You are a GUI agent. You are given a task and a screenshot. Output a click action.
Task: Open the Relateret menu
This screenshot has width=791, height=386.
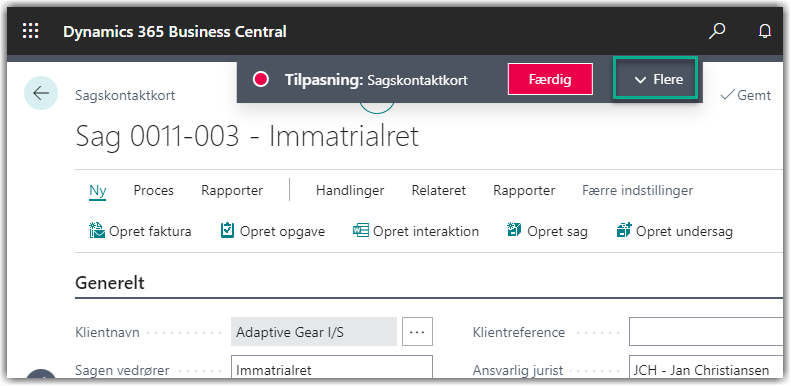click(438, 190)
